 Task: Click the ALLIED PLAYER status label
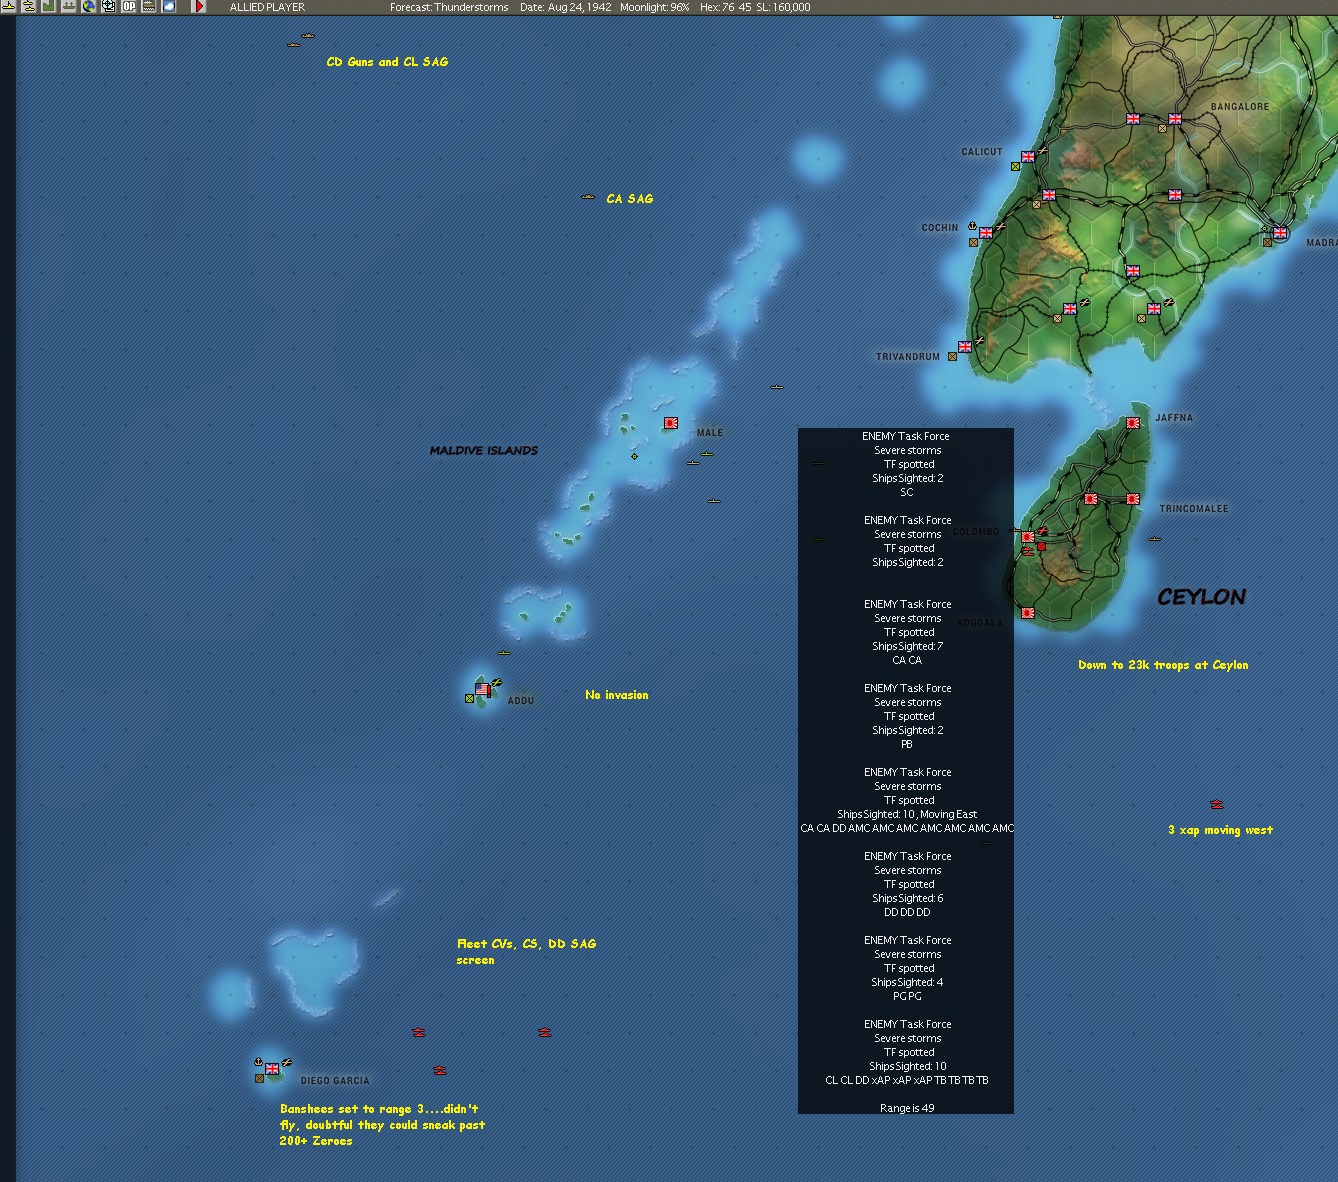pos(267,7)
